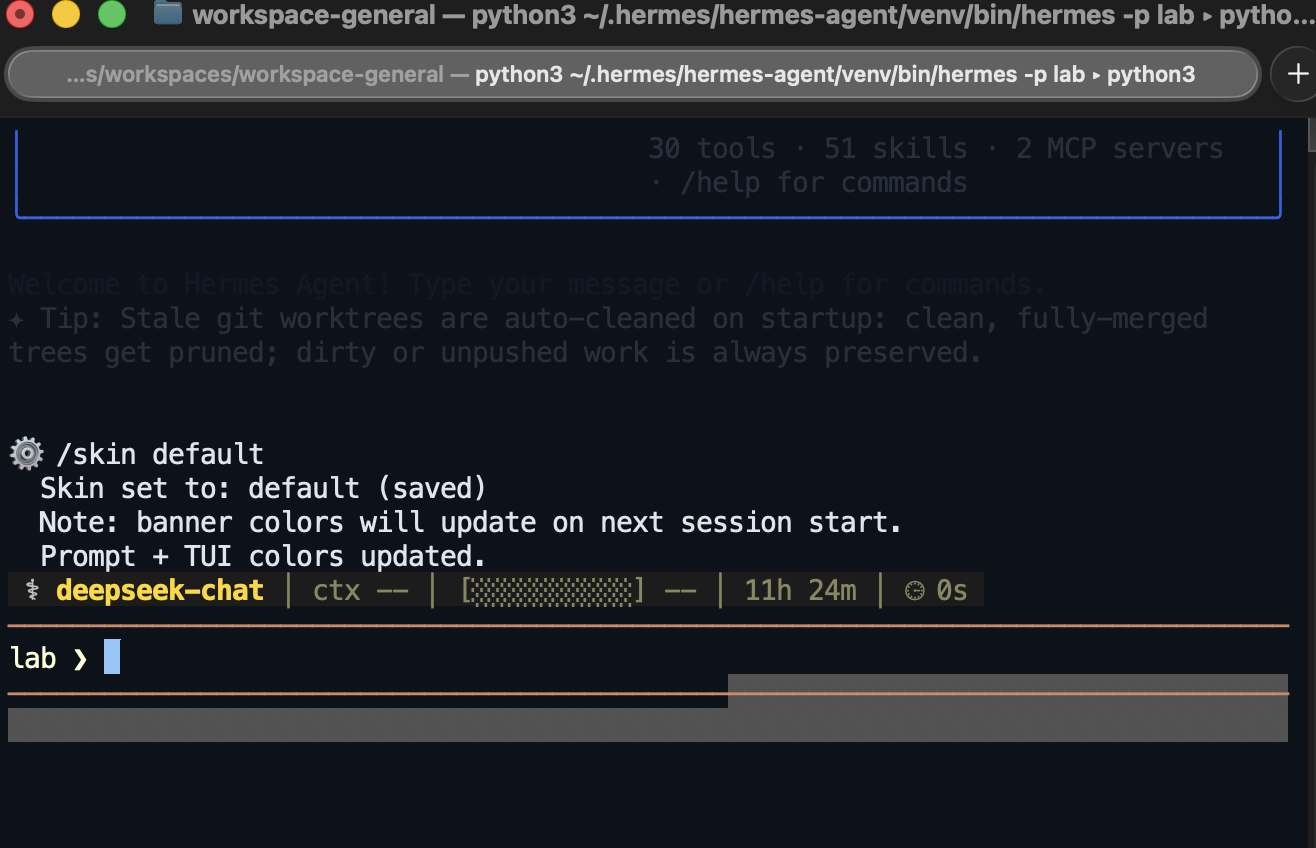This screenshot has height=848, width=1316.
Task: Click the 11h 24m session time
Action: [800, 590]
